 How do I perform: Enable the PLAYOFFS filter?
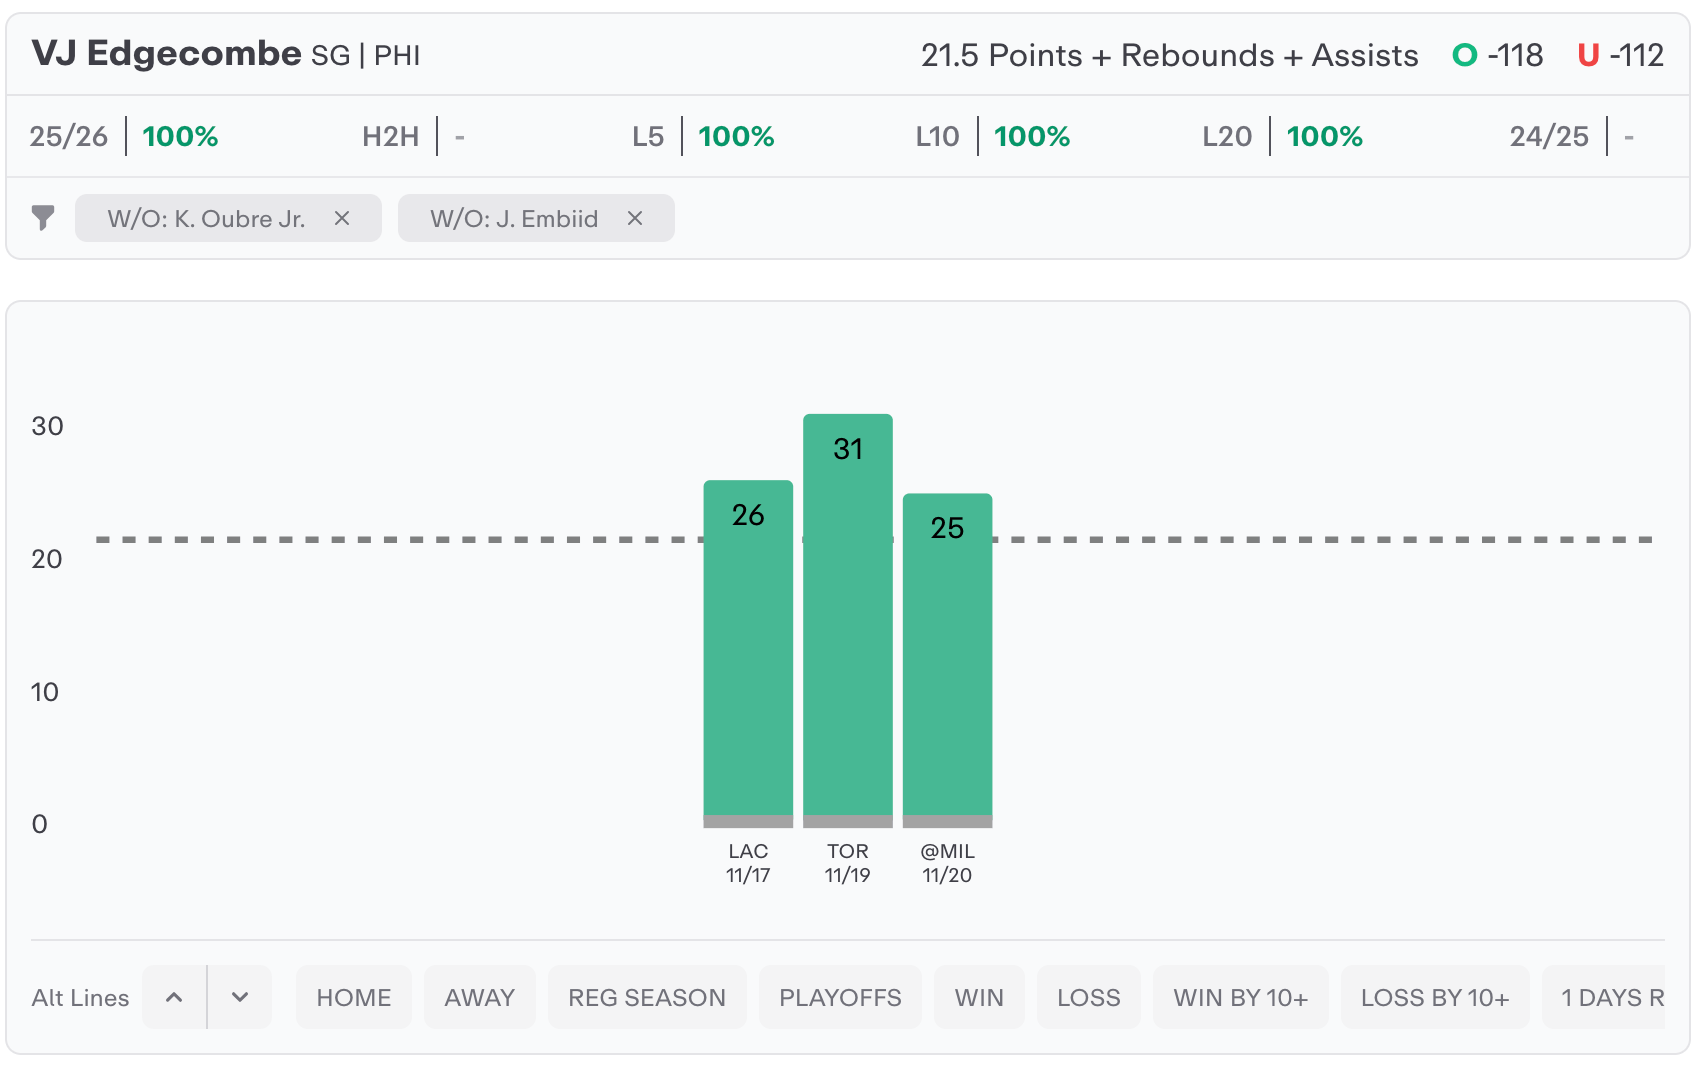point(840,997)
